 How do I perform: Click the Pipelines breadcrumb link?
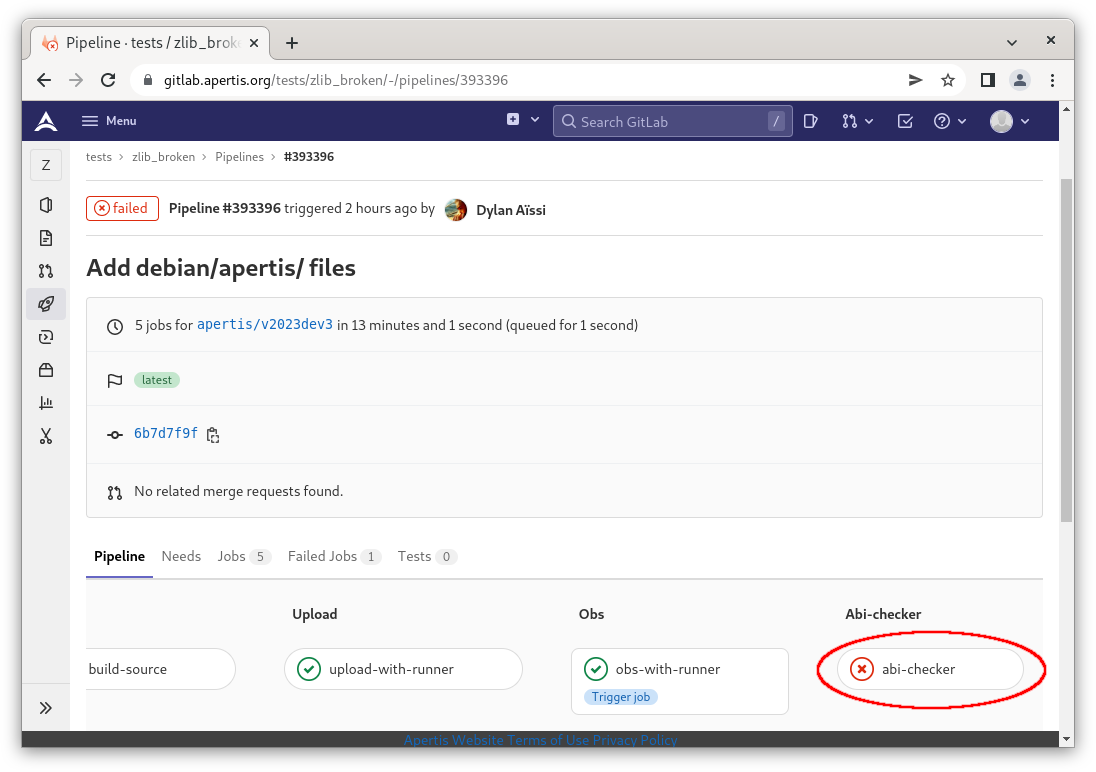[239, 157]
